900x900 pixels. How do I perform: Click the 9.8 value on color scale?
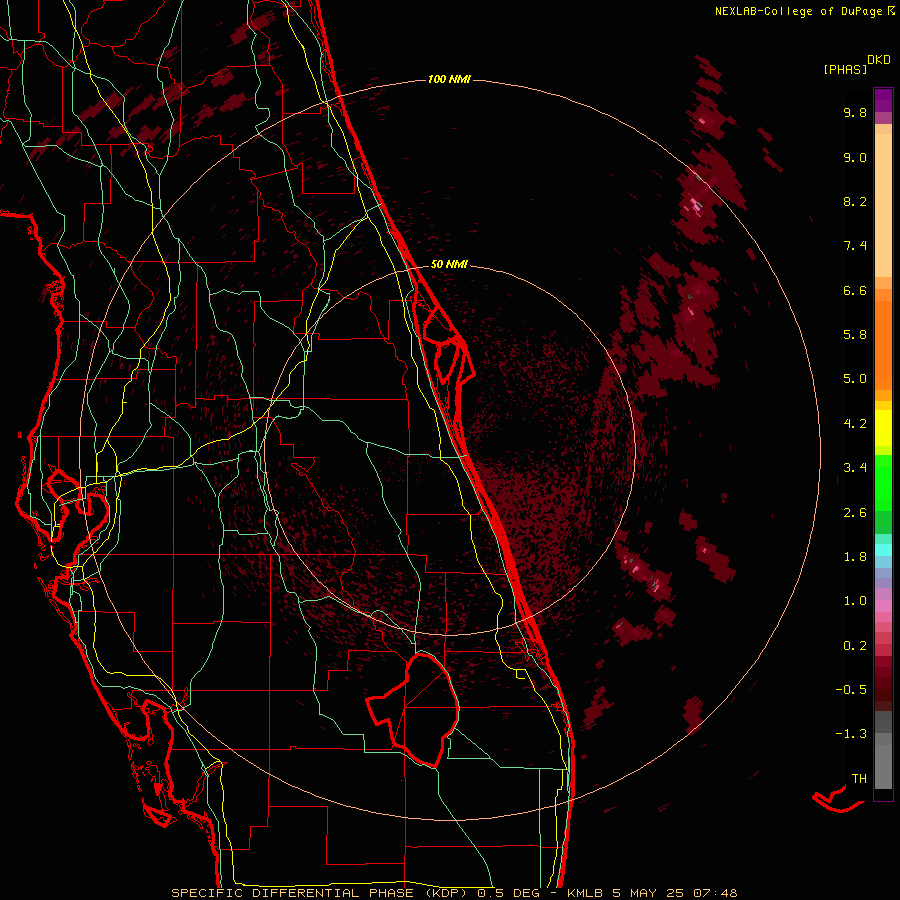(x=855, y=112)
